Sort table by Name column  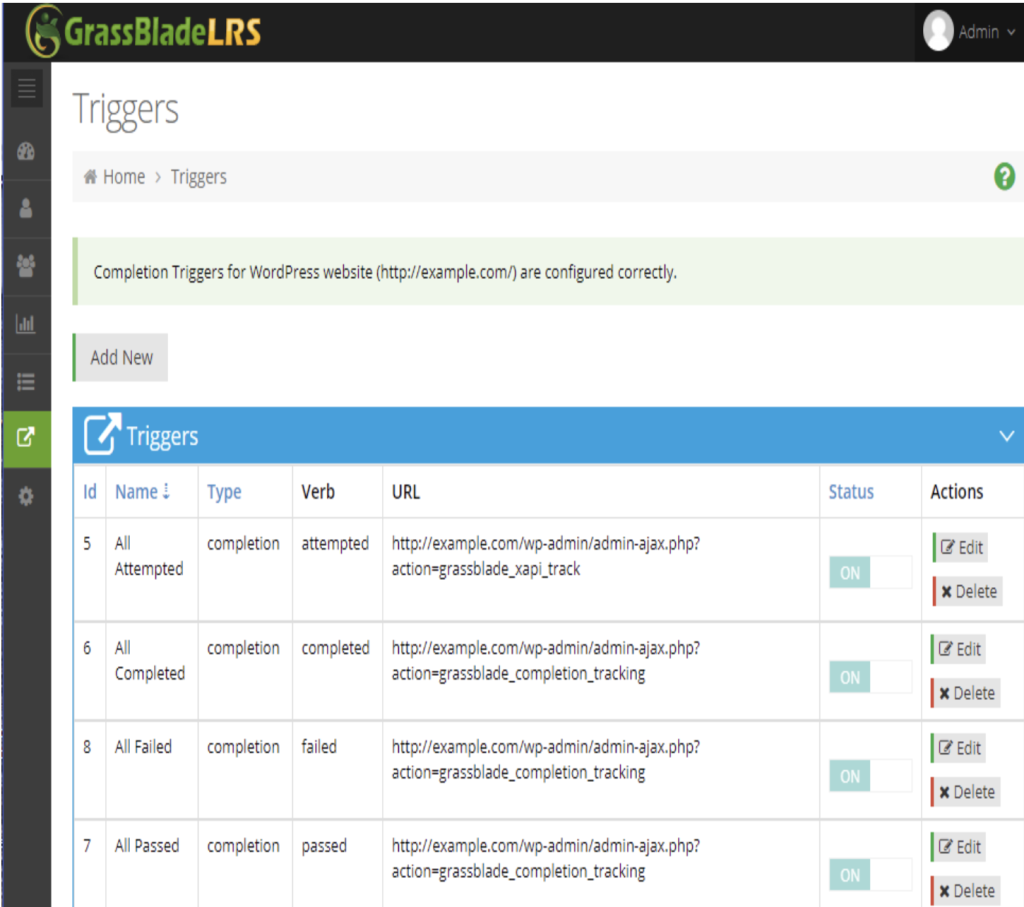click(x=142, y=492)
